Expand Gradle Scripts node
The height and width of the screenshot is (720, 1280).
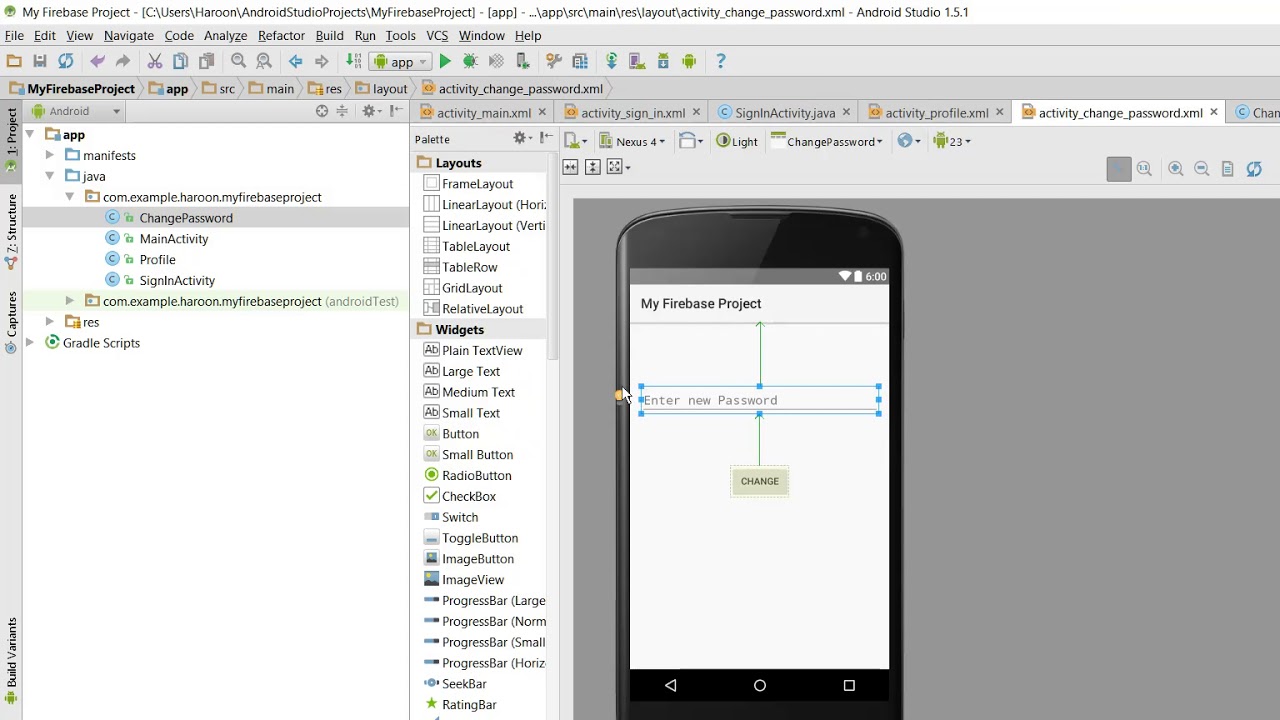[29, 343]
